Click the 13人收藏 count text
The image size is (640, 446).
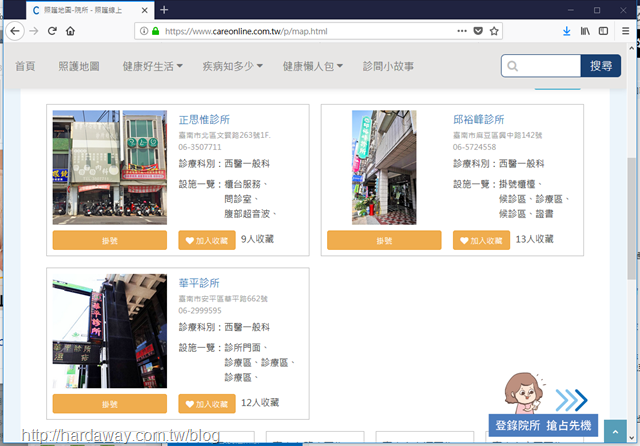pyautogui.click(x=534, y=239)
